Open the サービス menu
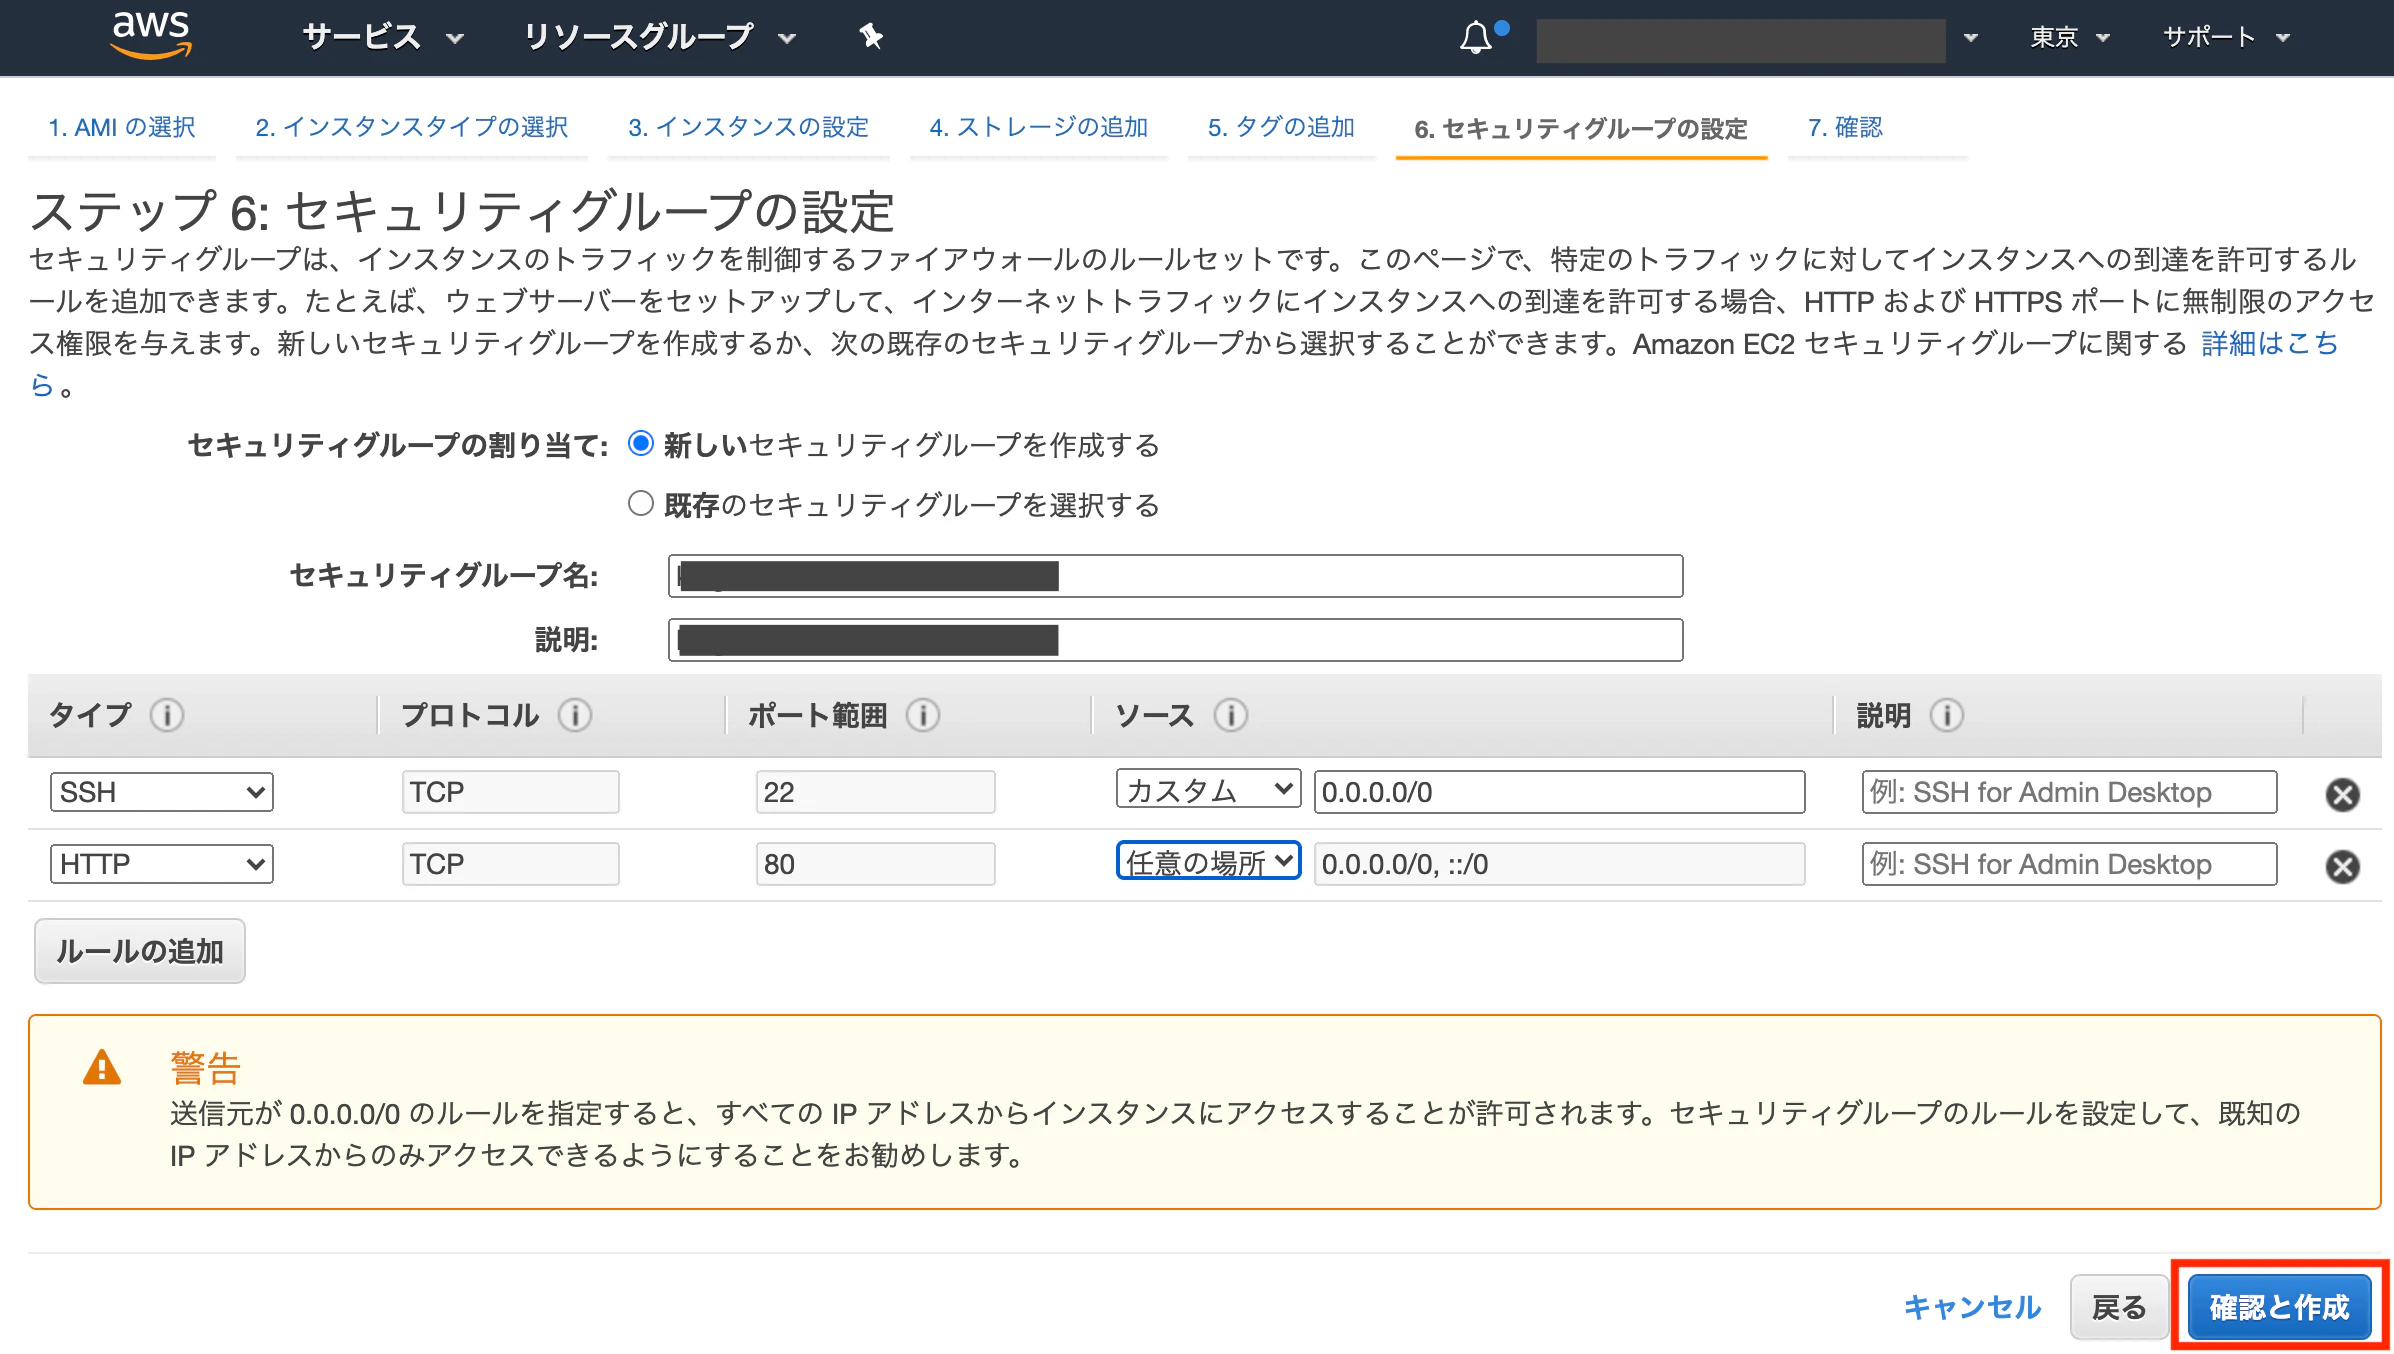The width and height of the screenshot is (2394, 1354). point(383,37)
